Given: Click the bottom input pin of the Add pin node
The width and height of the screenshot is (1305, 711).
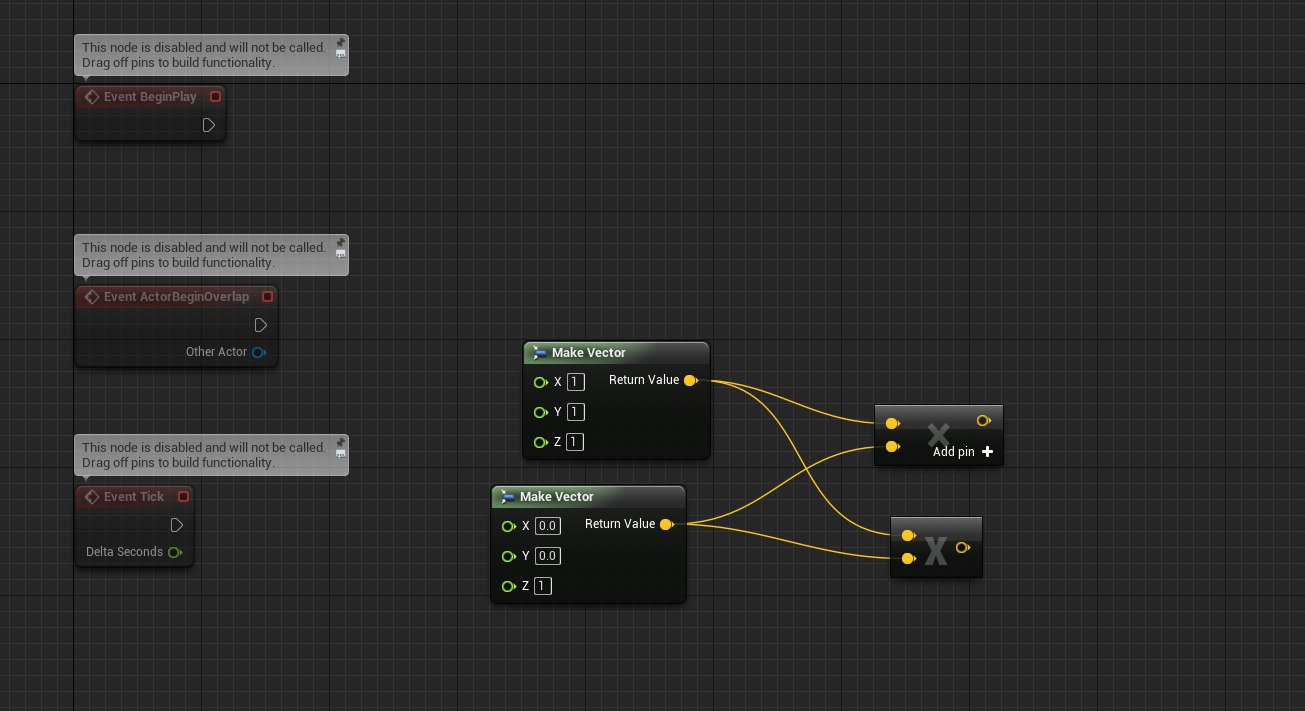Looking at the screenshot, I should [x=892, y=447].
